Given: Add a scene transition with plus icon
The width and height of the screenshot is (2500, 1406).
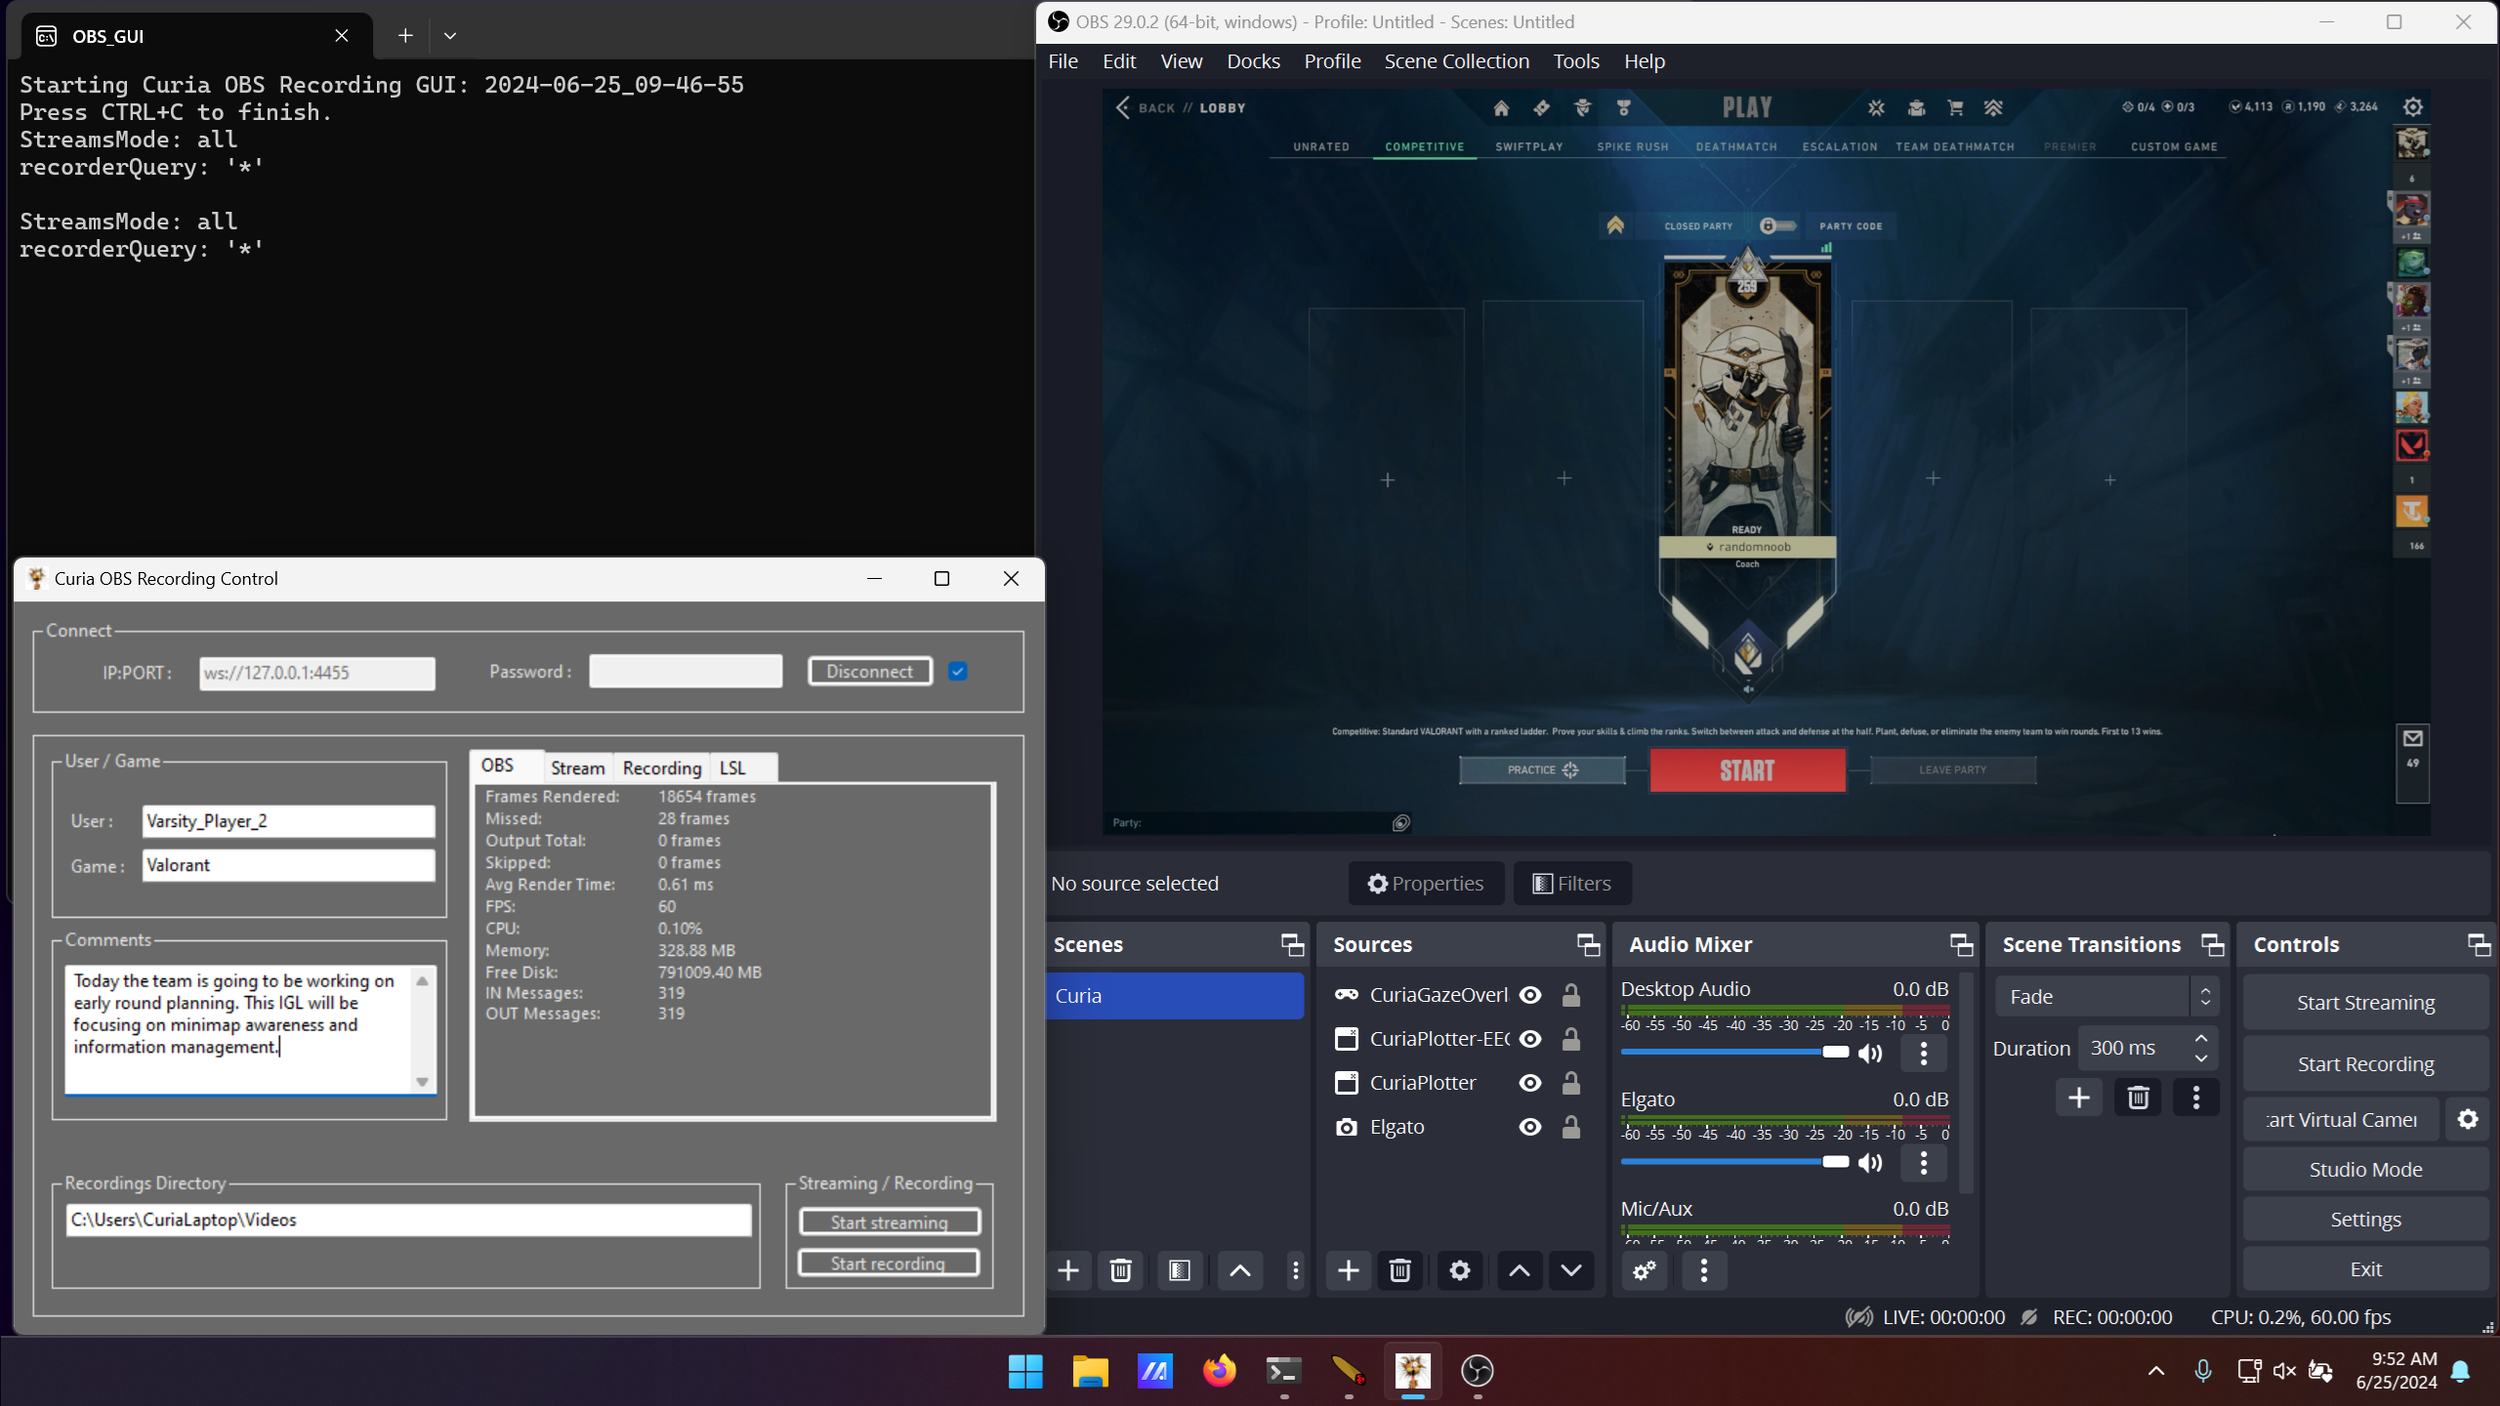Looking at the screenshot, I should click(2079, 1097).
